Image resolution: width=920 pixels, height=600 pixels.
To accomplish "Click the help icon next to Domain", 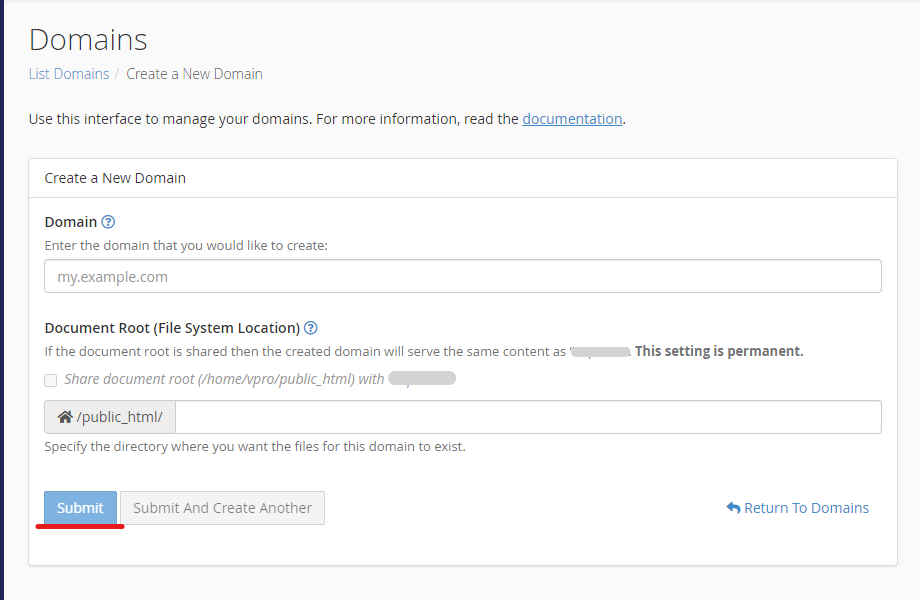I will point(109,222).
